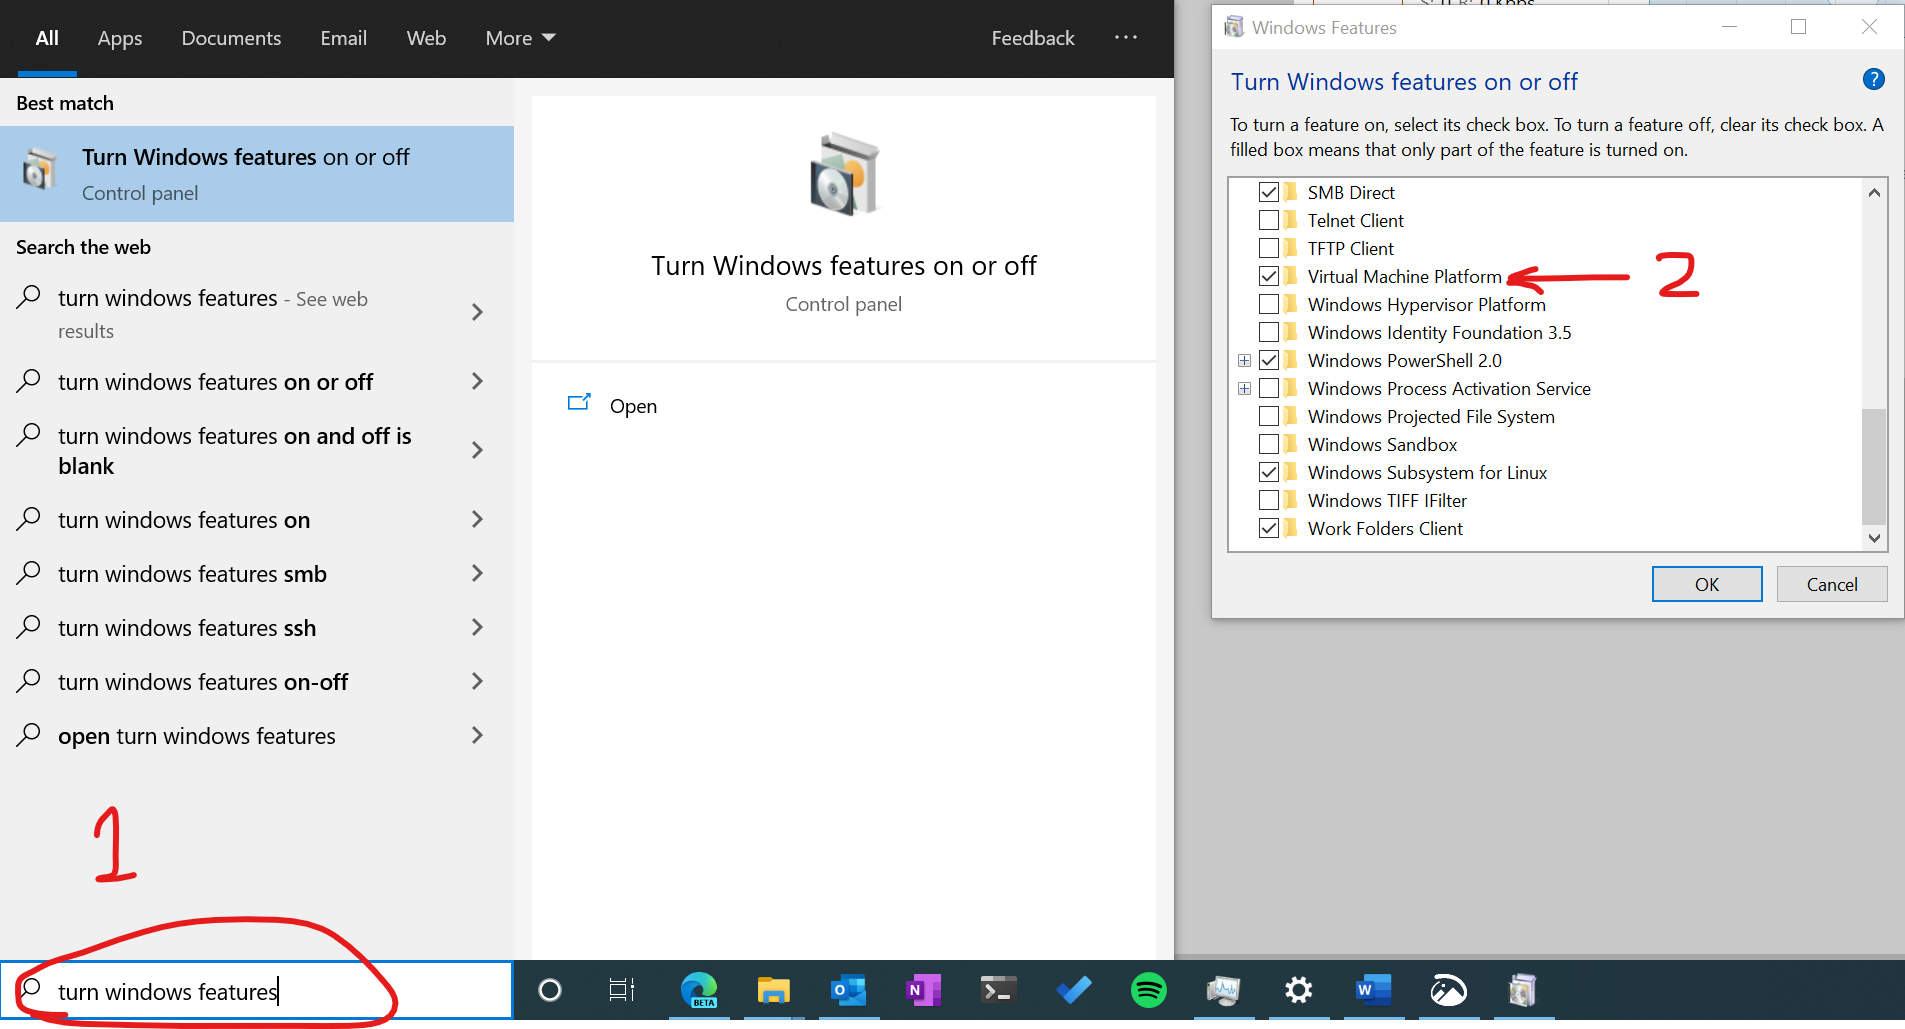
Task: Click the Outlook taskbar icon
Action: tap(848, 991)
